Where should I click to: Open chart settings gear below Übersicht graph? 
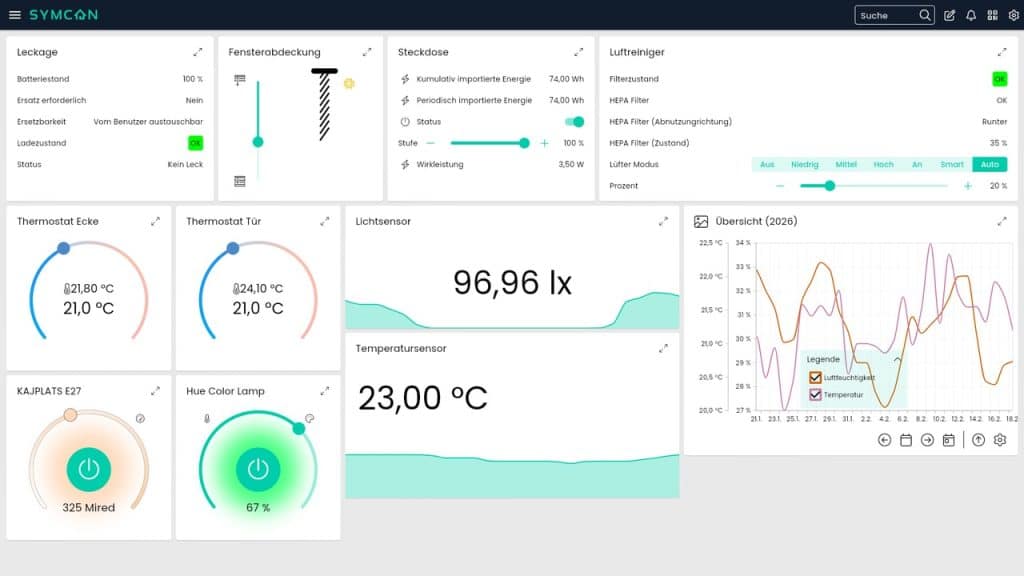[999, 440]
